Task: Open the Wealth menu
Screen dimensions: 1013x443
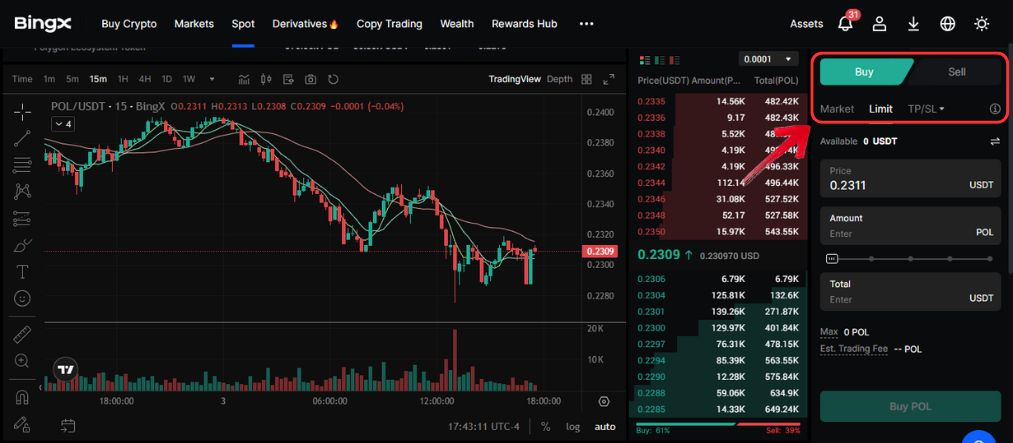Action: (457, 24)
